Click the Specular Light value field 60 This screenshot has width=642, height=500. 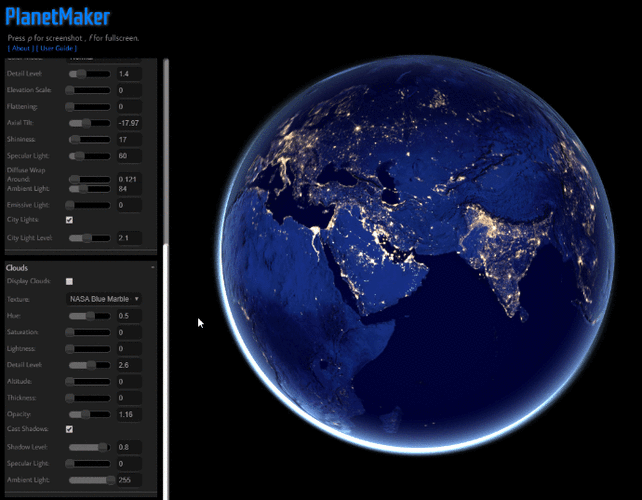[x=129, y=156]
